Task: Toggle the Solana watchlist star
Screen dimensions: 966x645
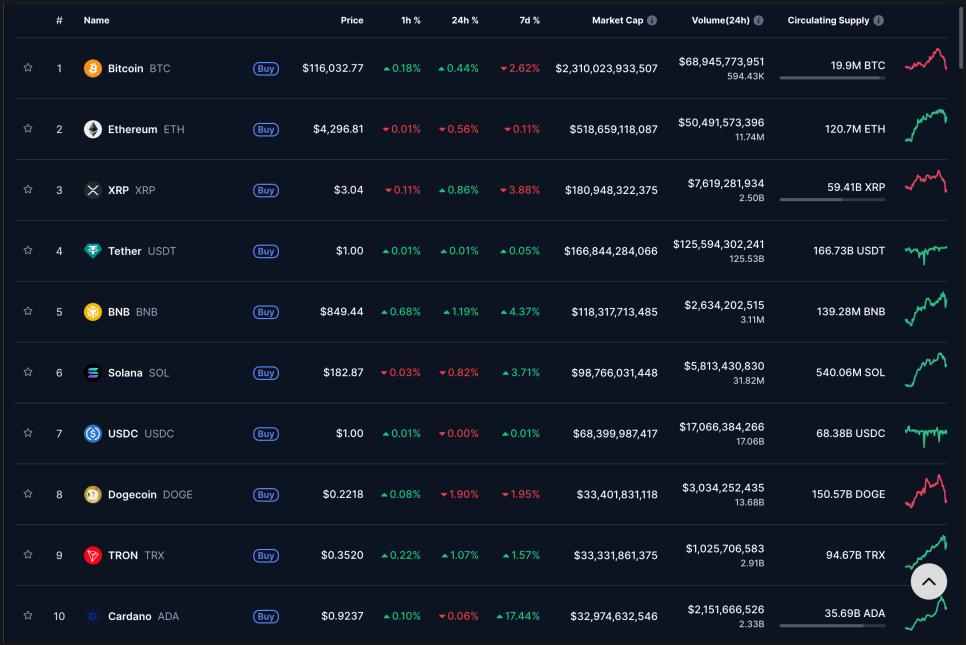Action: tap(28, 372)
